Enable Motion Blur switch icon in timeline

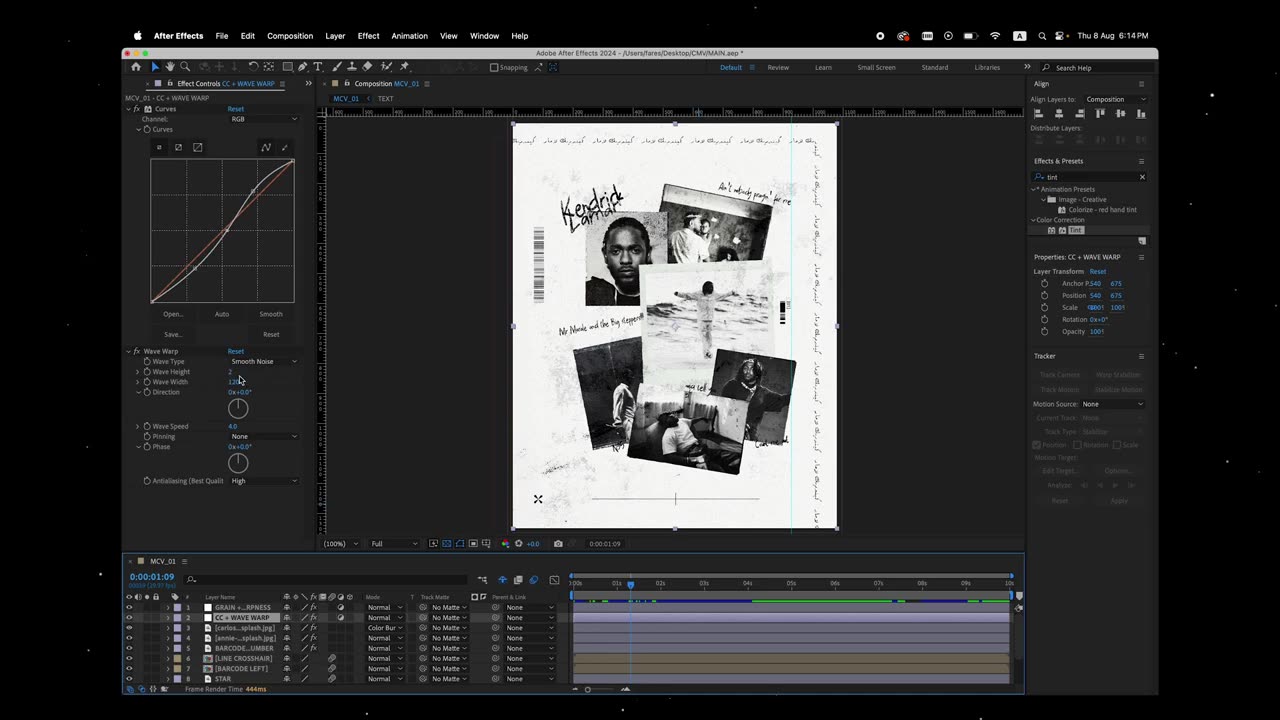click(x=533, y=580)
